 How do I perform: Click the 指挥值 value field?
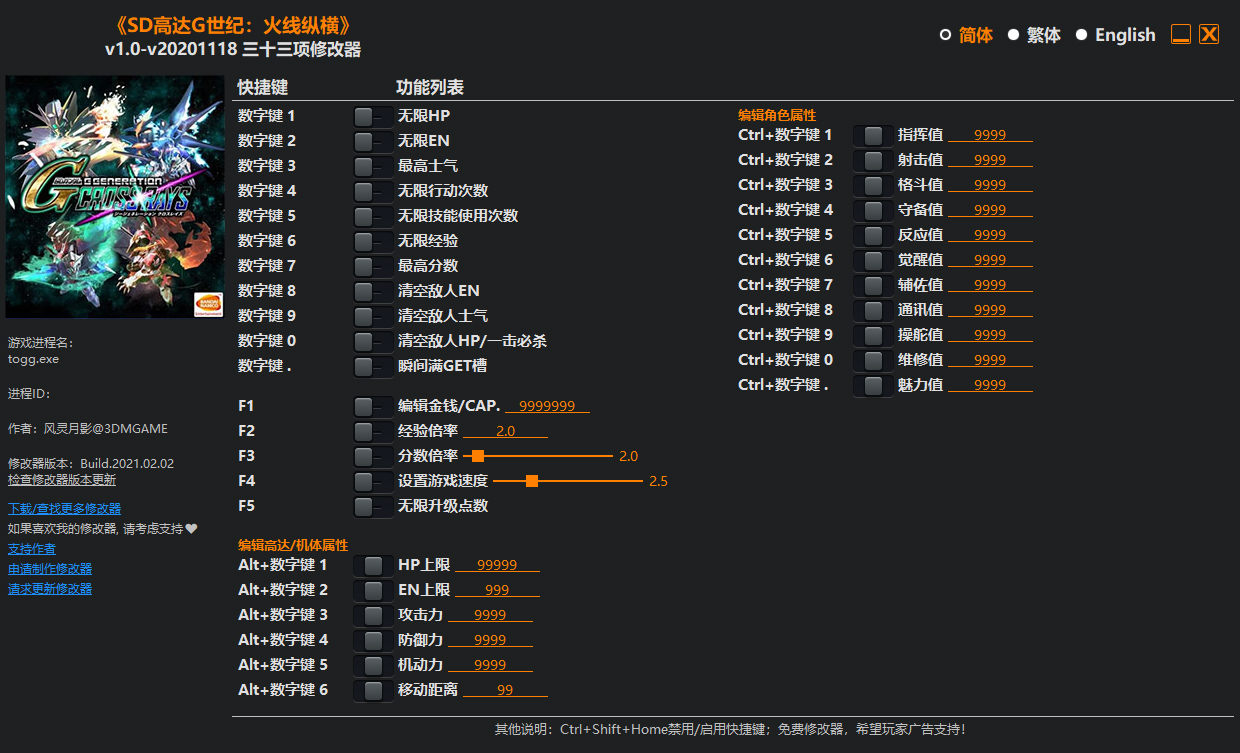990,135
